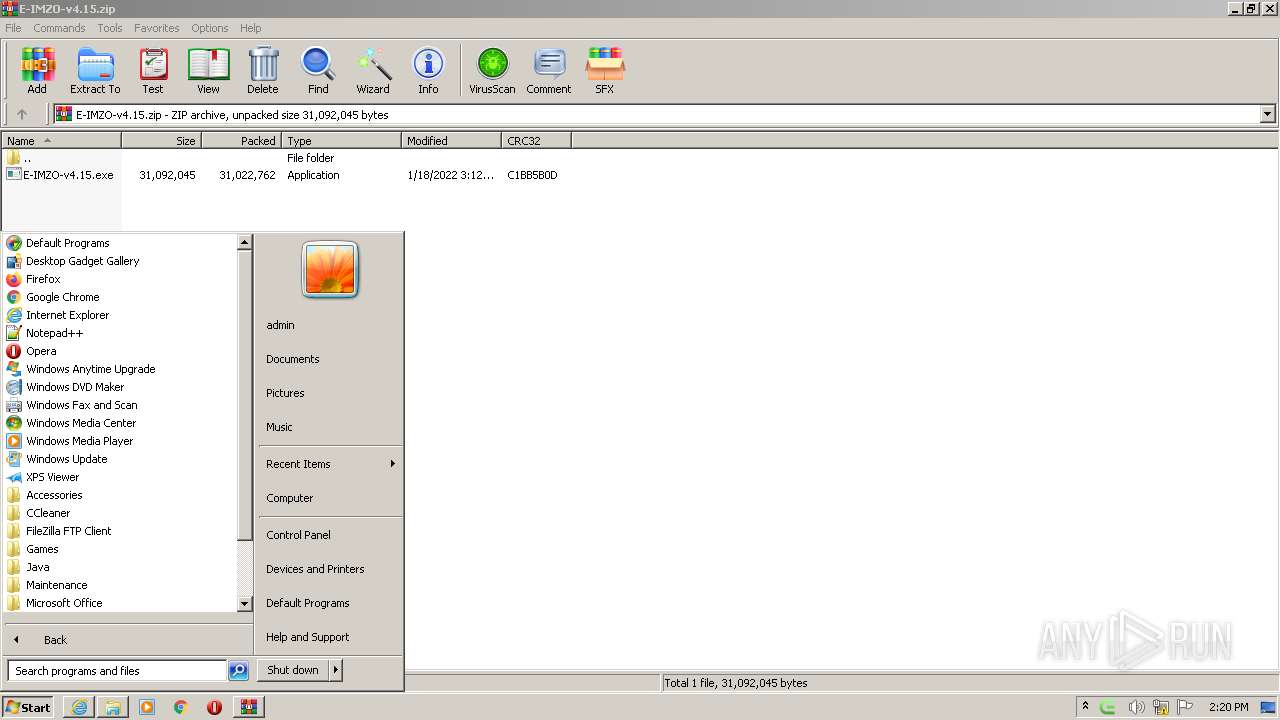Open the Options menu
This screenshot has width=1280, height=720.
coord(210,28)
